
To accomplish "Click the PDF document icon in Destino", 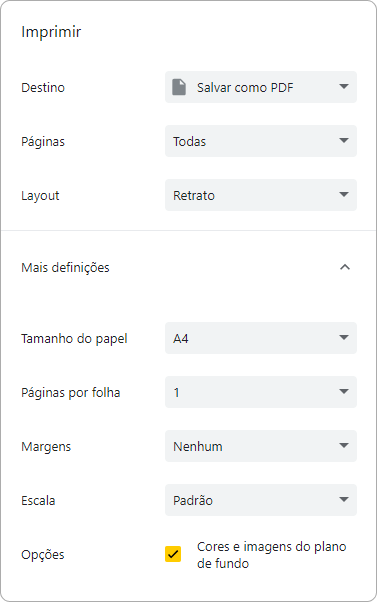I will point(179,87).
